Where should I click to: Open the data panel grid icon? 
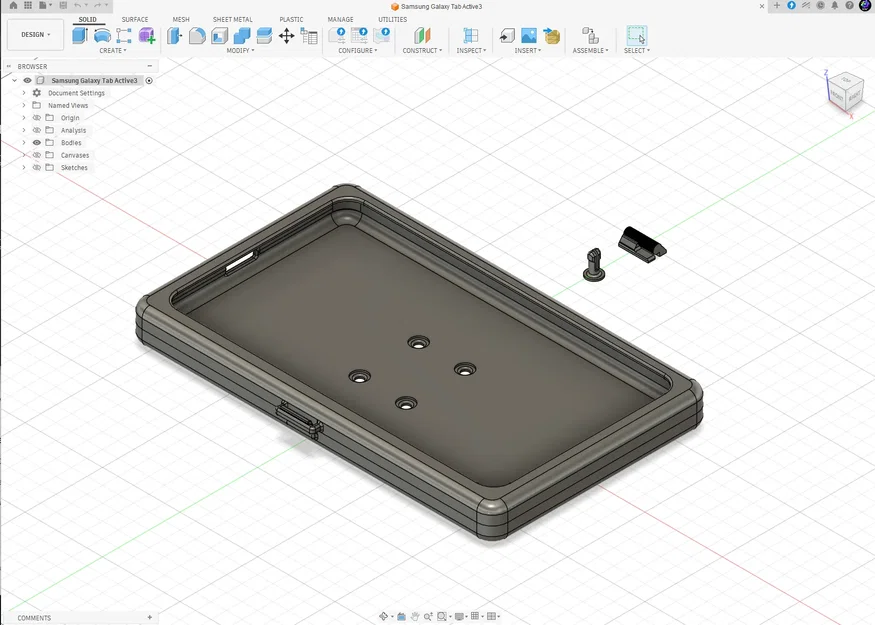pos(27,6)
